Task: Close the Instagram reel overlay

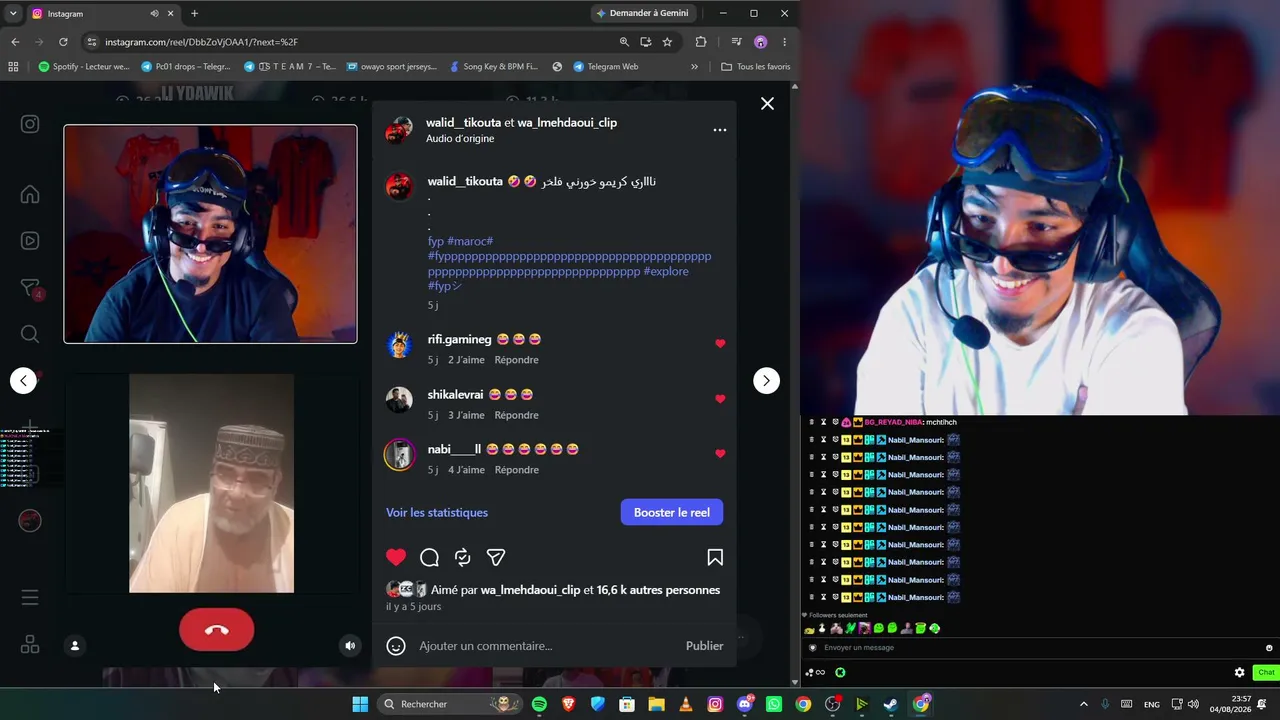Action: tap(767, 103)
